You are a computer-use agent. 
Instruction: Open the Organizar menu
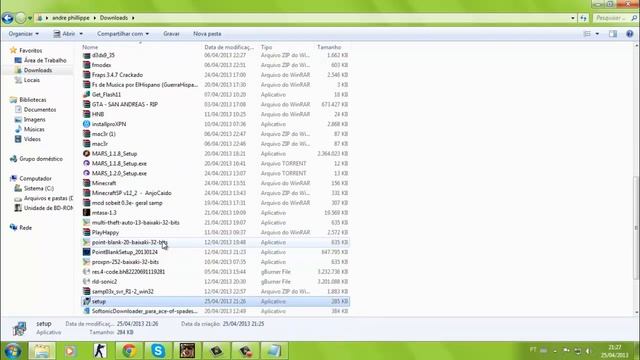click(x=24, y=34)
